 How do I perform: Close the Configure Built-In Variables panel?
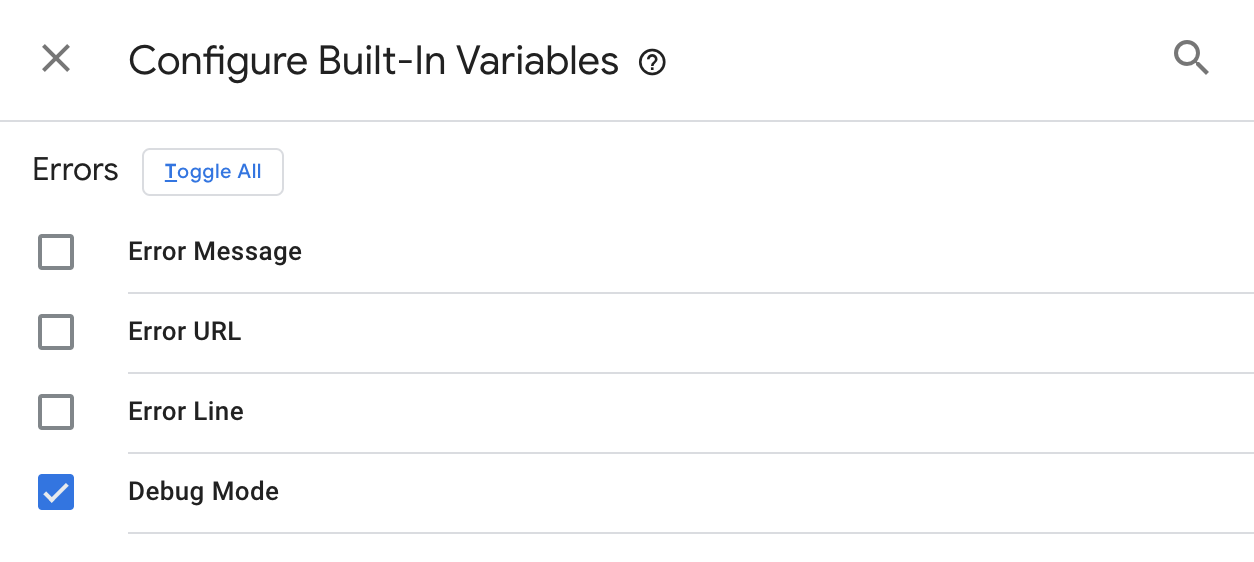[56, 59]
